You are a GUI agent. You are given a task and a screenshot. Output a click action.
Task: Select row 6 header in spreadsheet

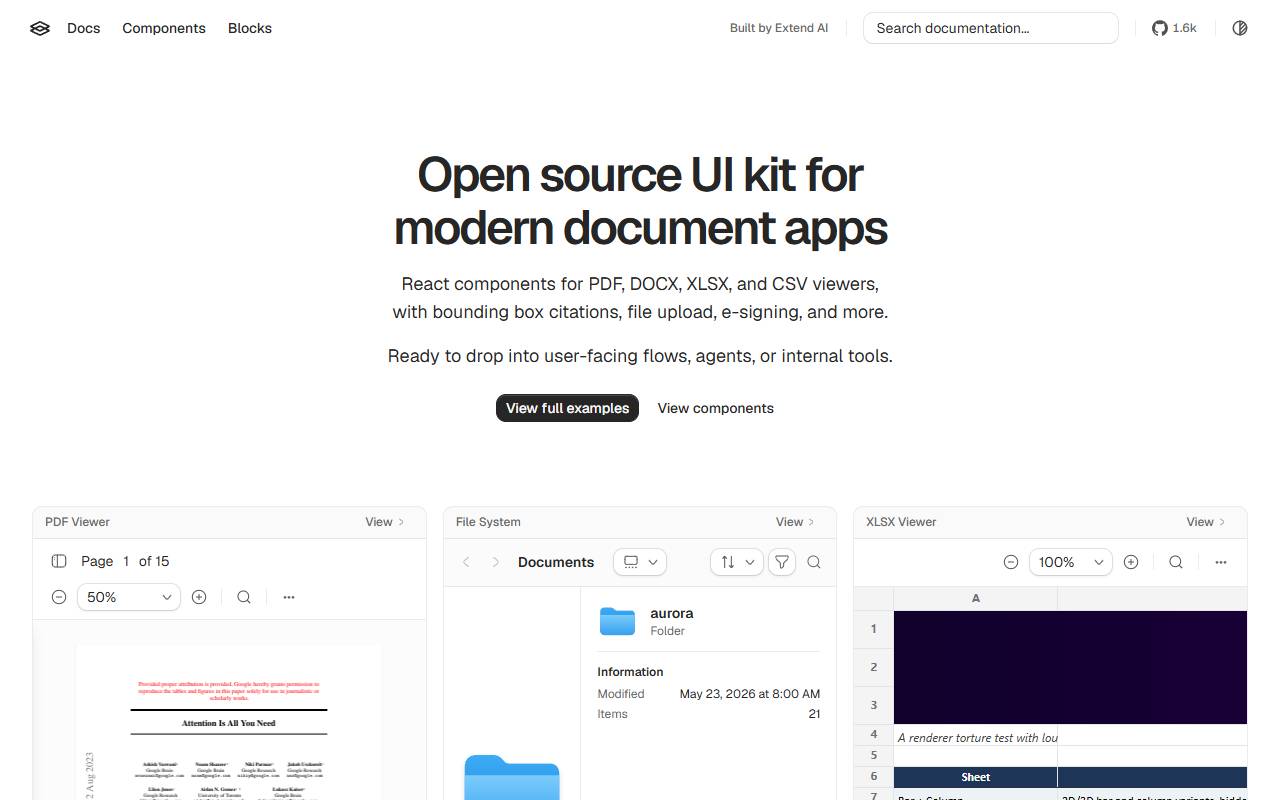pos(874,777)
